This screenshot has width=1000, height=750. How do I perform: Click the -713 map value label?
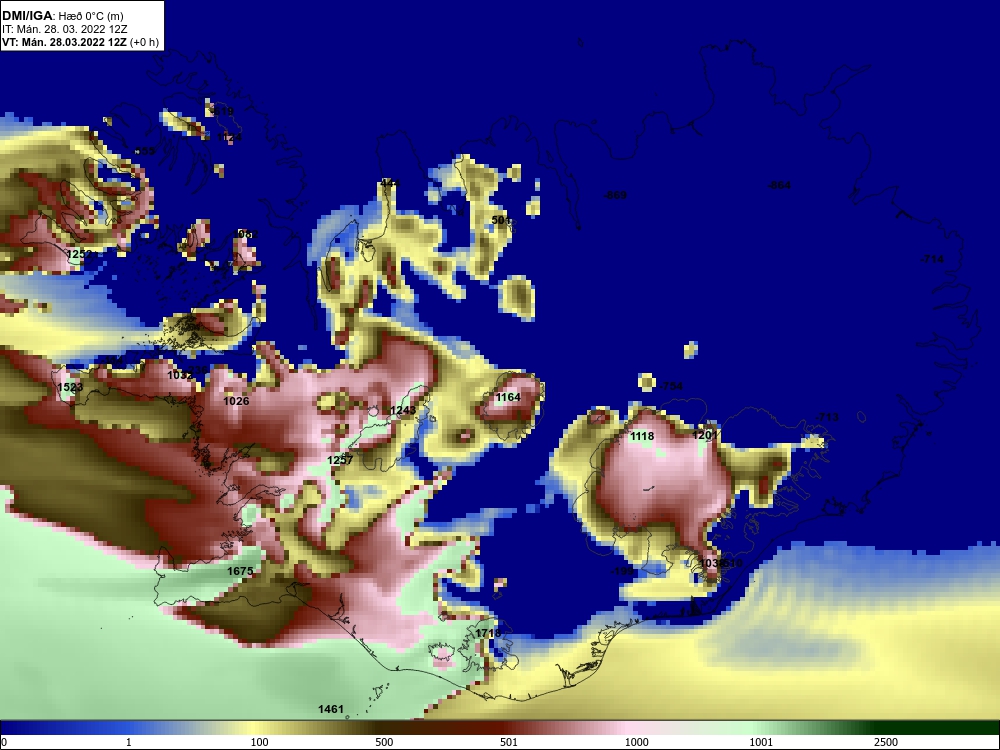pos(827,417)
